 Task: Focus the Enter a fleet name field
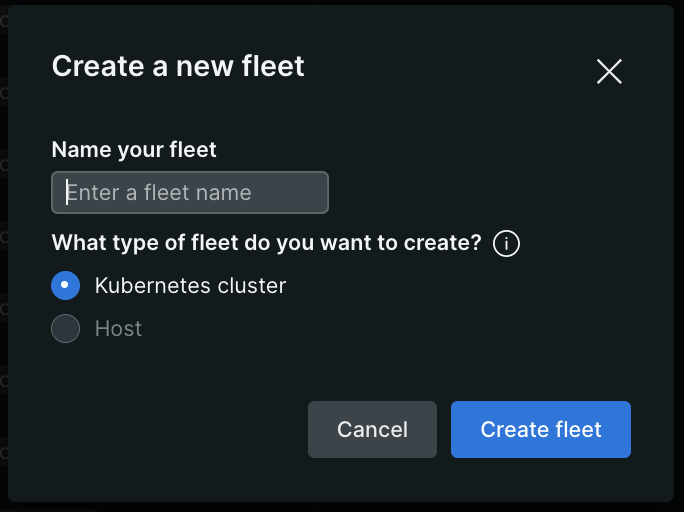(x=190, y=193)
